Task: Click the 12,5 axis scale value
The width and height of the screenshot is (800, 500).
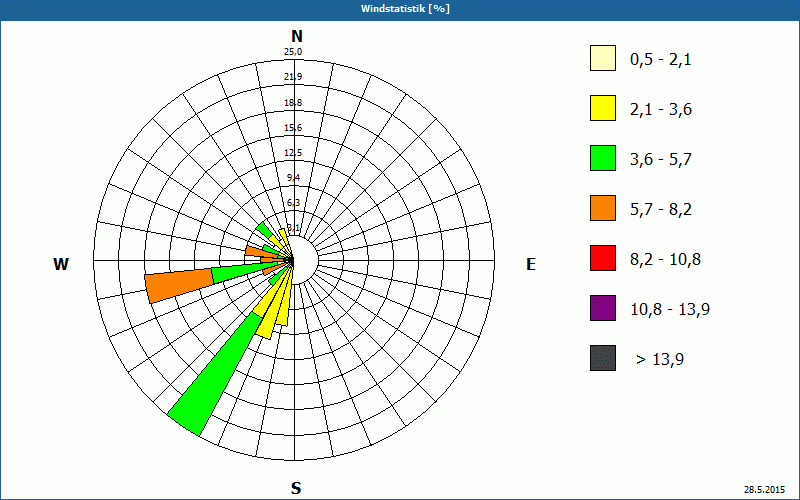Action: point(293,153)
